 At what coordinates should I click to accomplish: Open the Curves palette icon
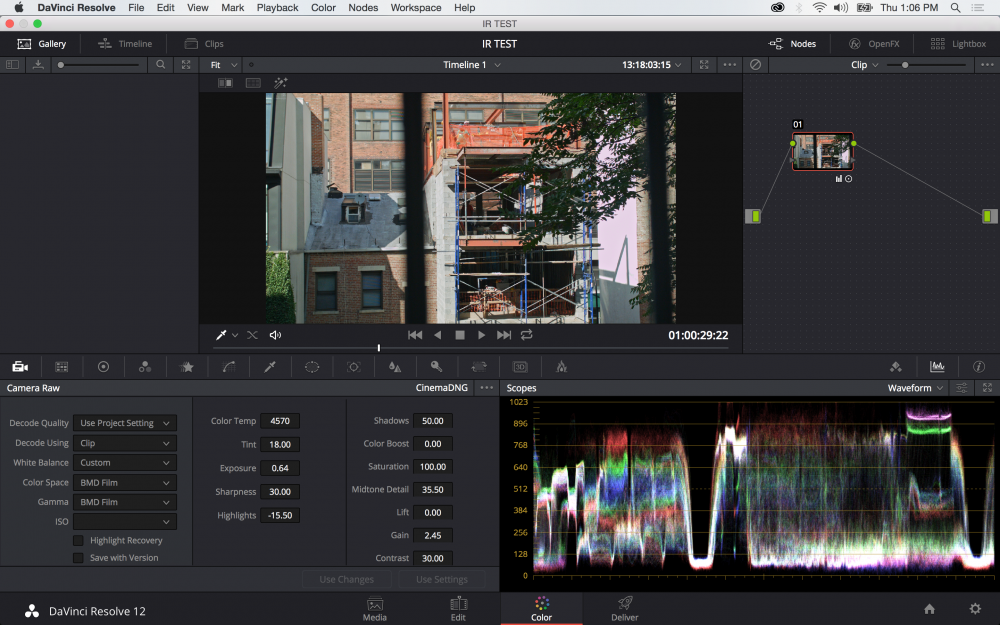point(228,366)
